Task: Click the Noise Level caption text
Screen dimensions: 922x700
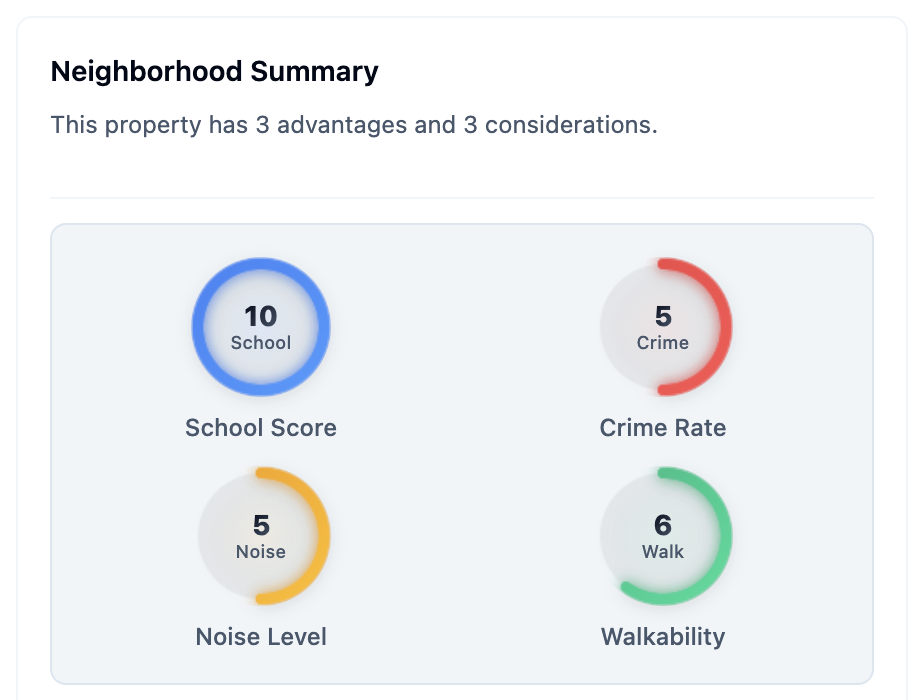Action: (261, 636)
